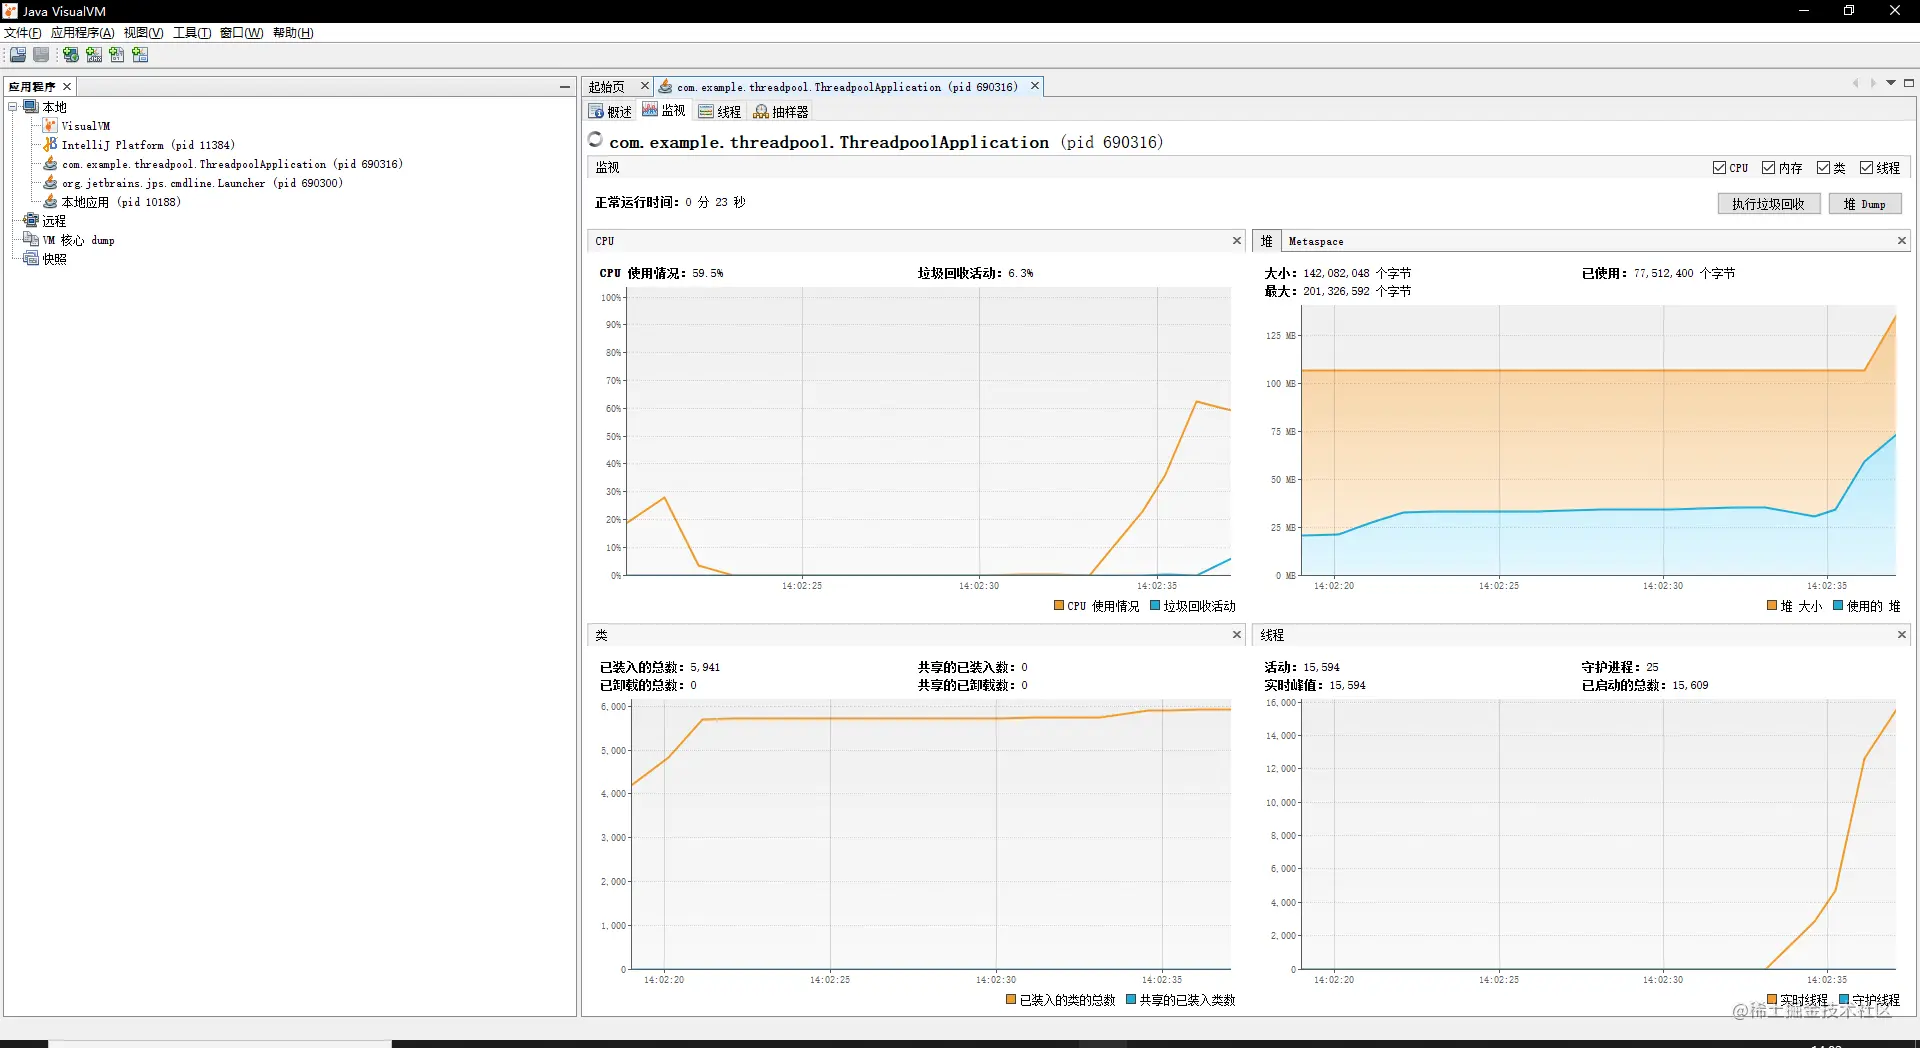Close the 线程 chart panel

coord(1902,635)
